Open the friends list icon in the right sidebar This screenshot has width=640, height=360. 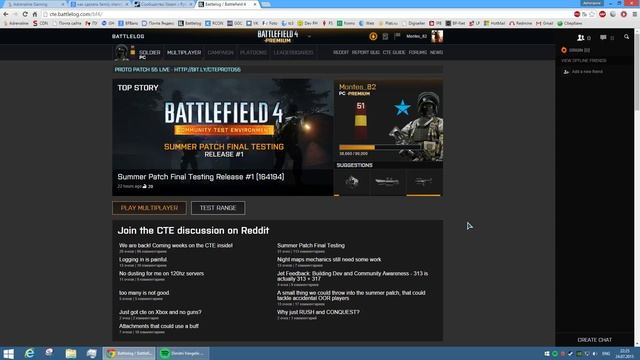pyautogui.click(x=580, y=38)
